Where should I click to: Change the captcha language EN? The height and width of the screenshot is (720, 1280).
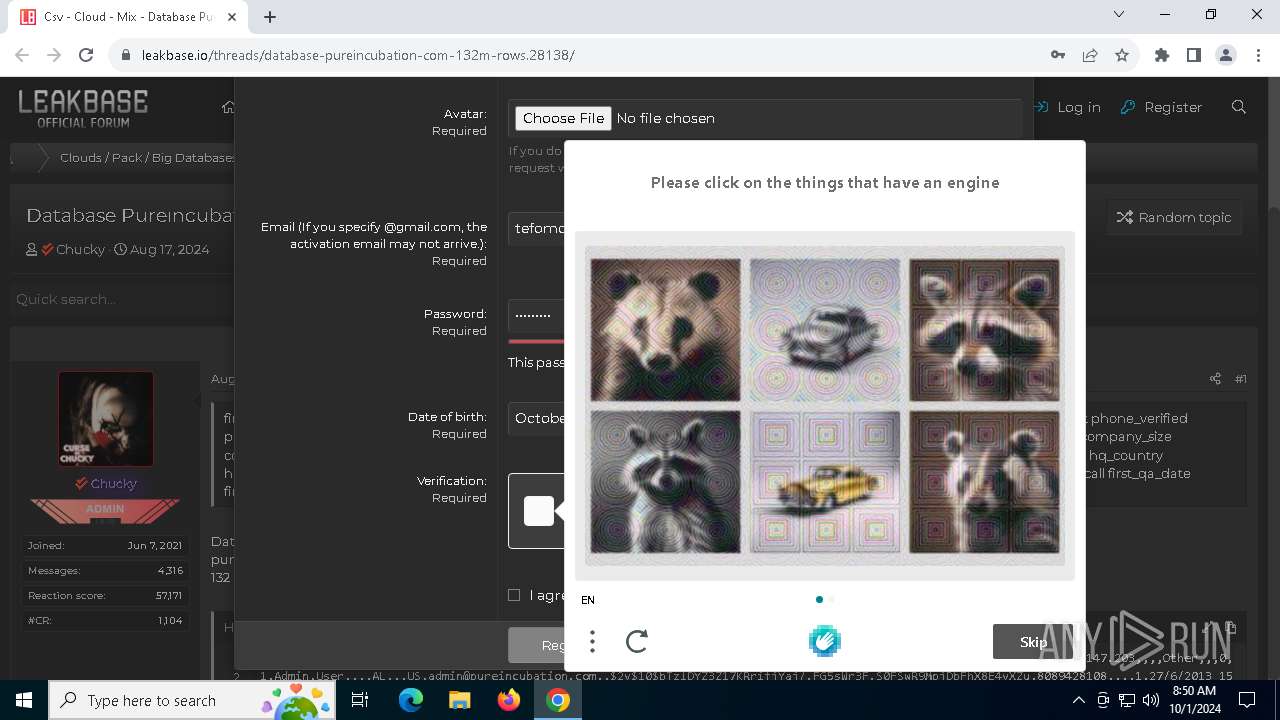588,600
